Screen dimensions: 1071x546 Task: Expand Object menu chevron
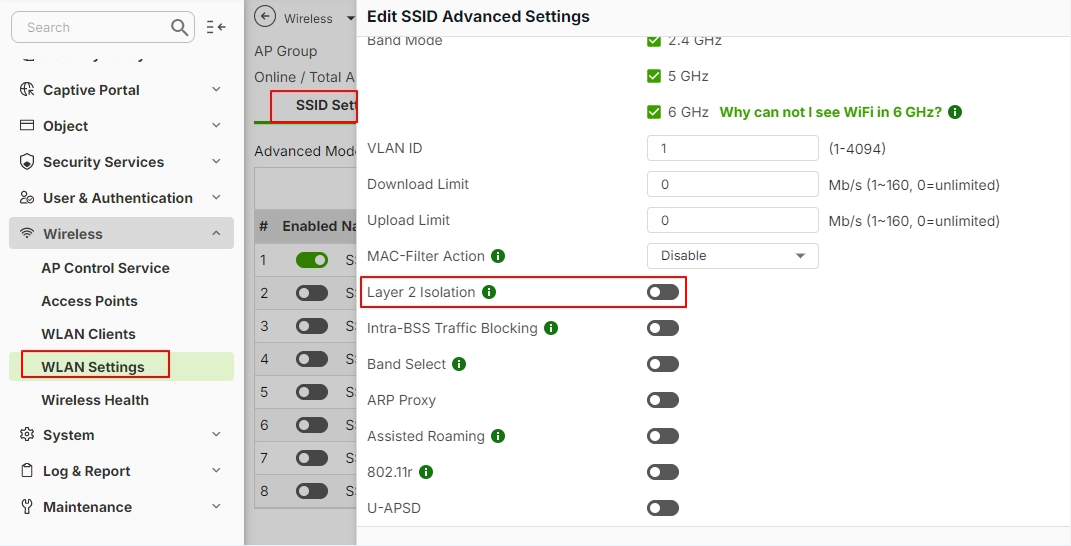coord(216,125)
